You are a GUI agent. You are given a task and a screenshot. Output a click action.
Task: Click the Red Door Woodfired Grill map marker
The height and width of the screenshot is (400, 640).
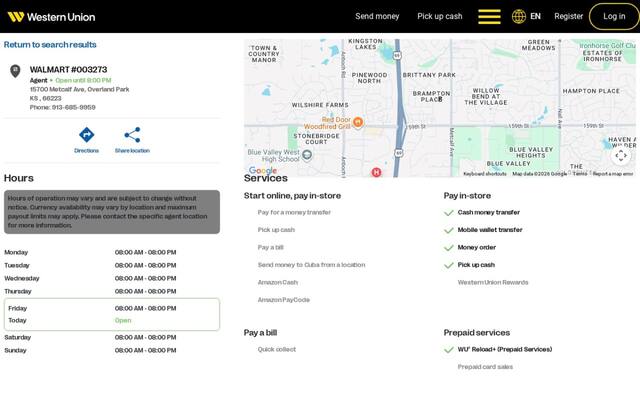[x=358, y=122]
